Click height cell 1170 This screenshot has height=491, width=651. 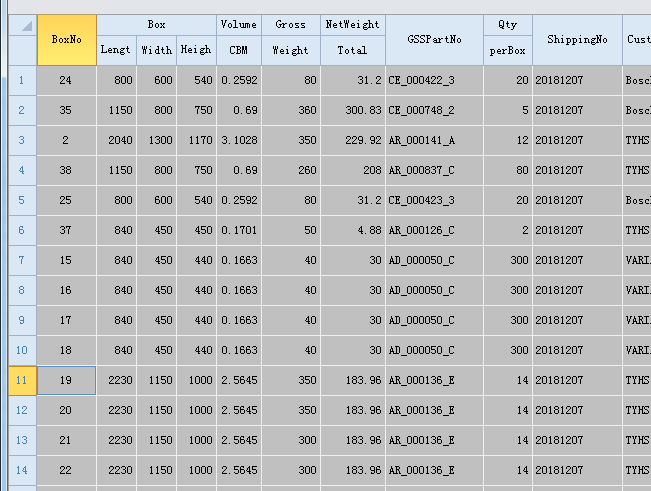point(196,140)
